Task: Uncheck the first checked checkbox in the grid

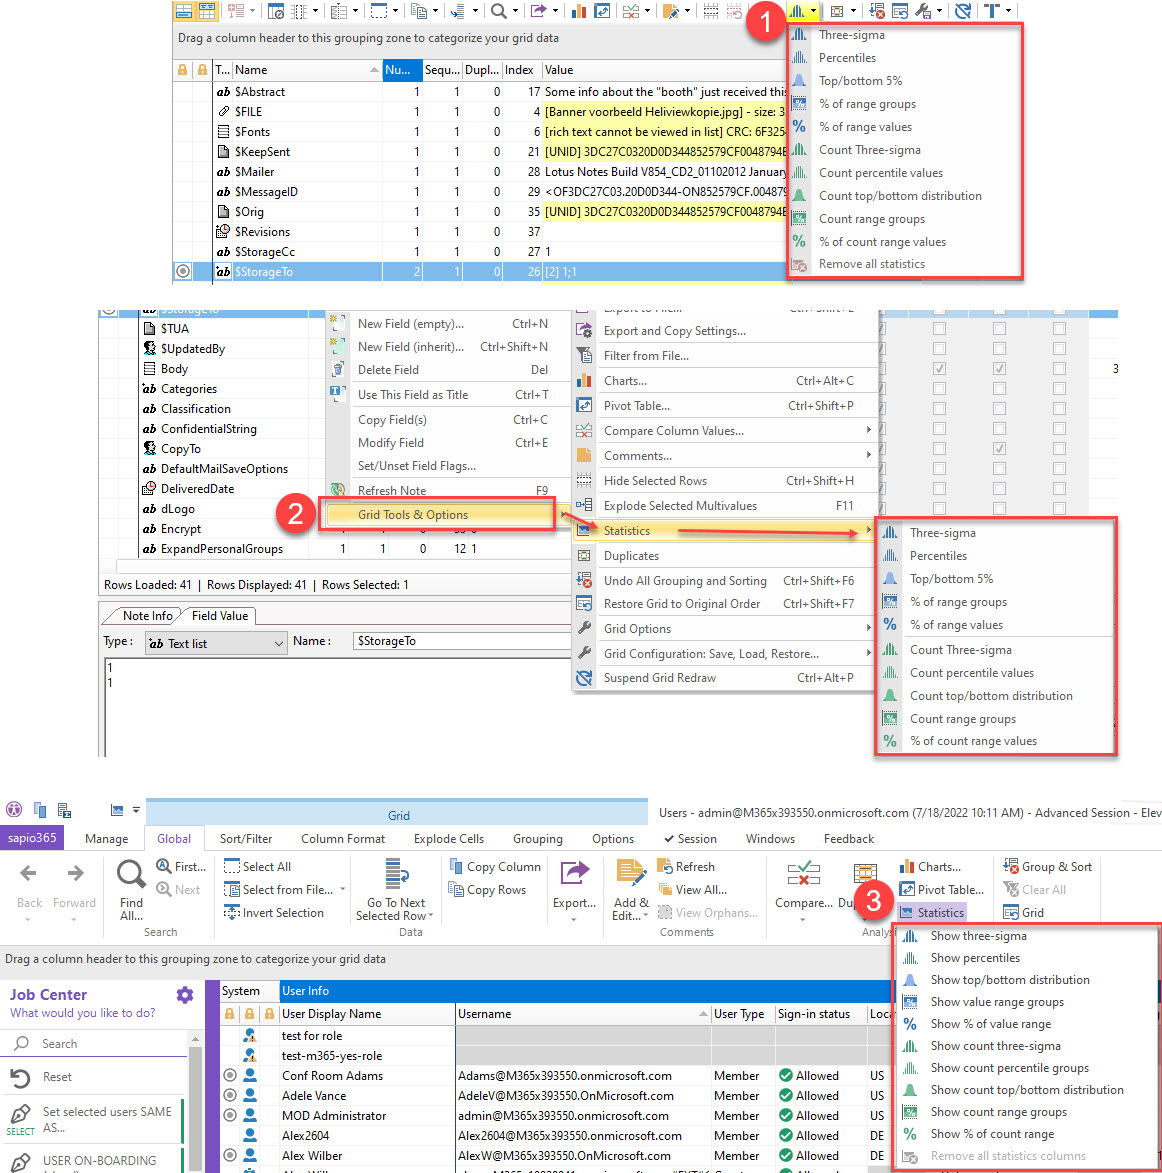Action: (939, 368)
